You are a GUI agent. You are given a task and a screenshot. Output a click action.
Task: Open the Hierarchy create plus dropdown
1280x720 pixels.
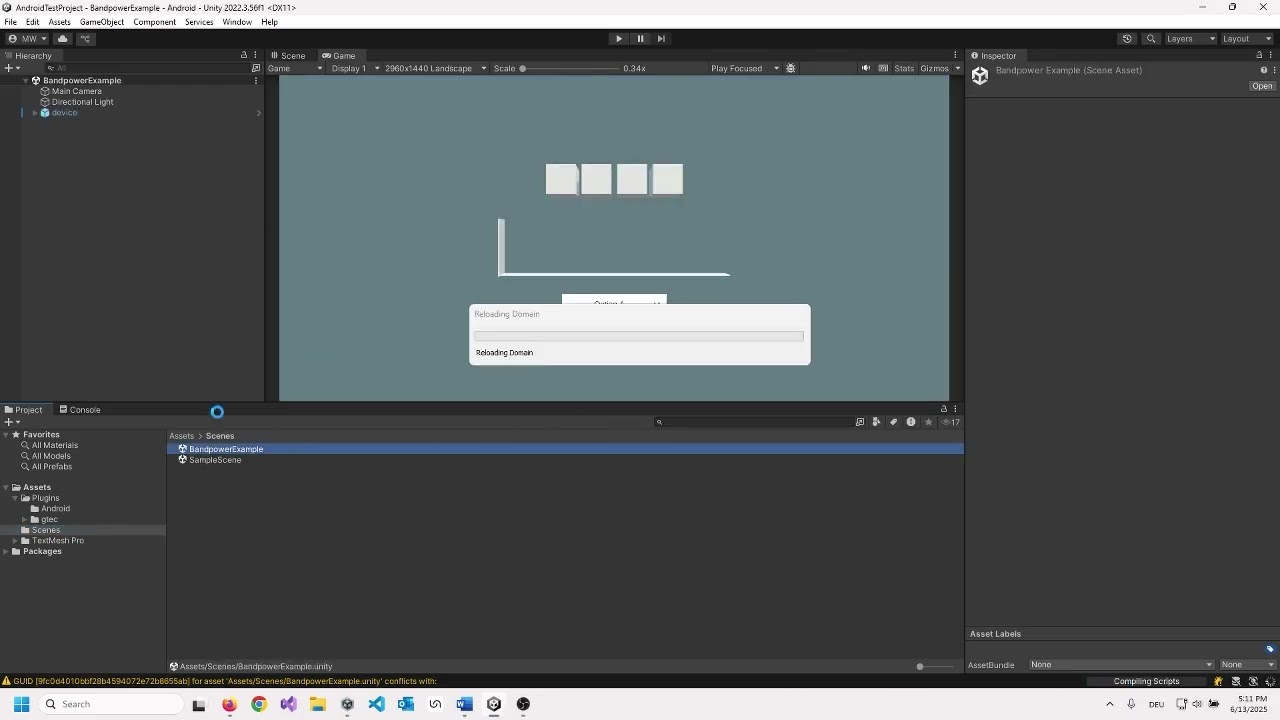click(11, 68)
